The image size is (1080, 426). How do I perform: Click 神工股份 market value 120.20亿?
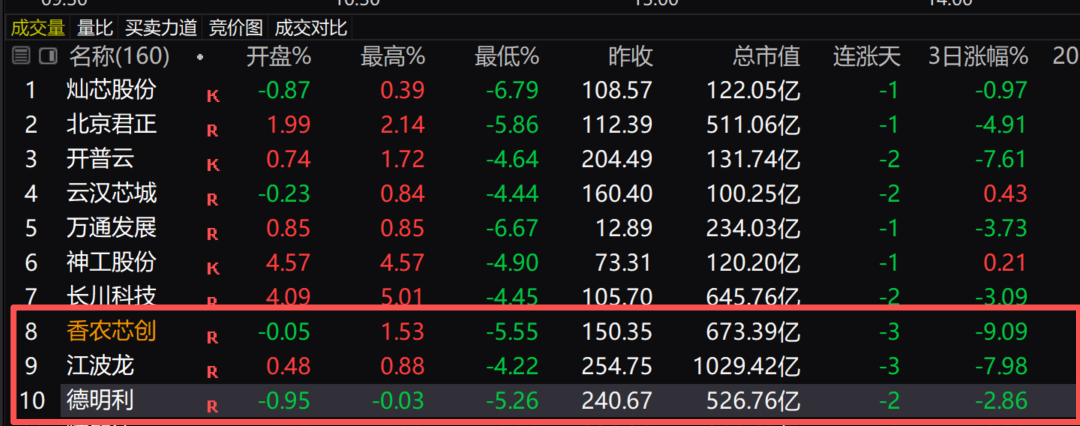tap(753, 263)
